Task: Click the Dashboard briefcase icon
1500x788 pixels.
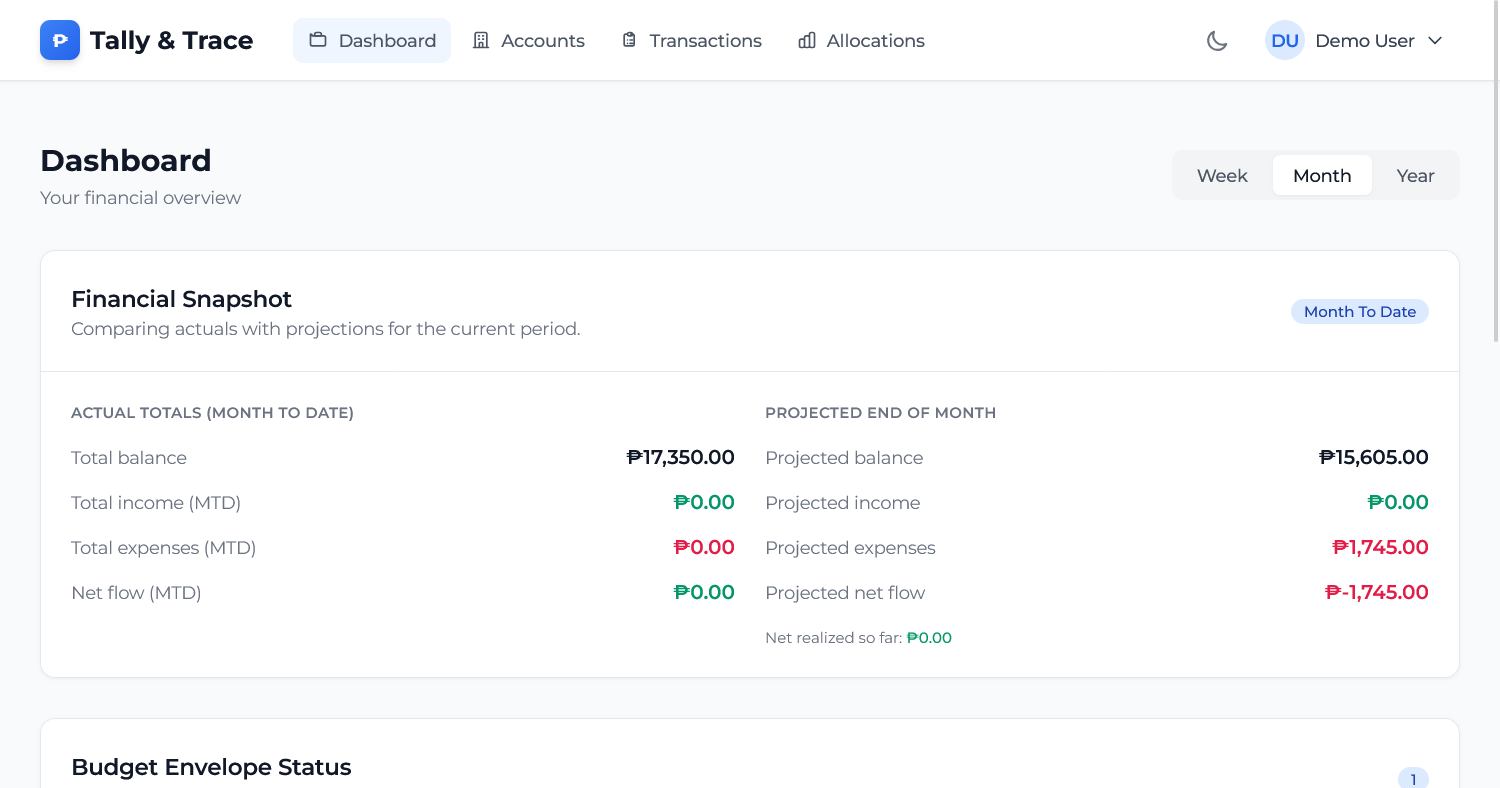Action: click(x=318, y=41)
